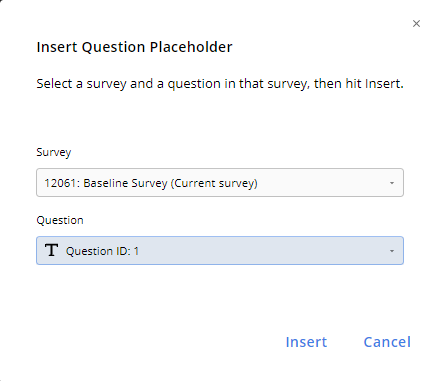The height and width of the screenshot is (381, 436).
Task: Click Cancel to dismiss the dialog
Action: click(x=387, y=342)
